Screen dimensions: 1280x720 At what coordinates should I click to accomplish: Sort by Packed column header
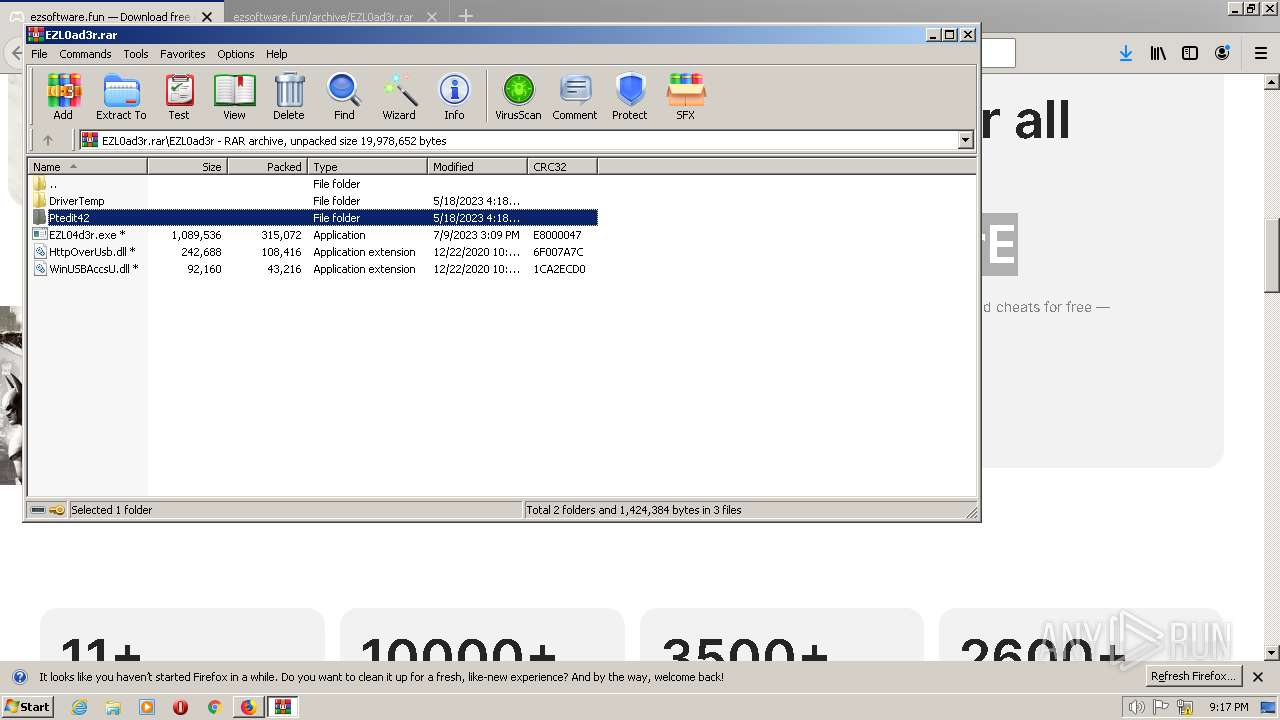(x=268, y=166)
